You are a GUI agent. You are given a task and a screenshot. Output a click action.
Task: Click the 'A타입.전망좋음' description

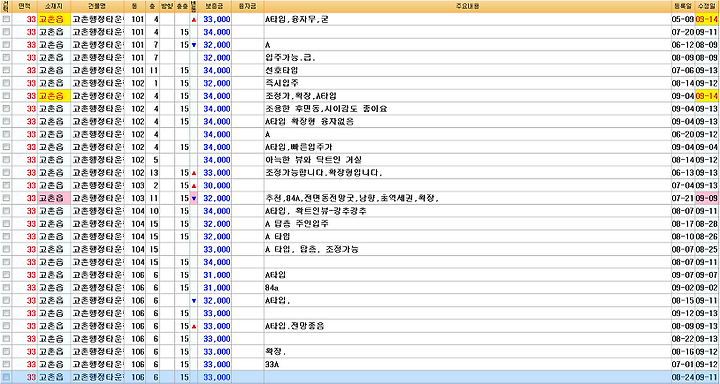click(295, 327)
